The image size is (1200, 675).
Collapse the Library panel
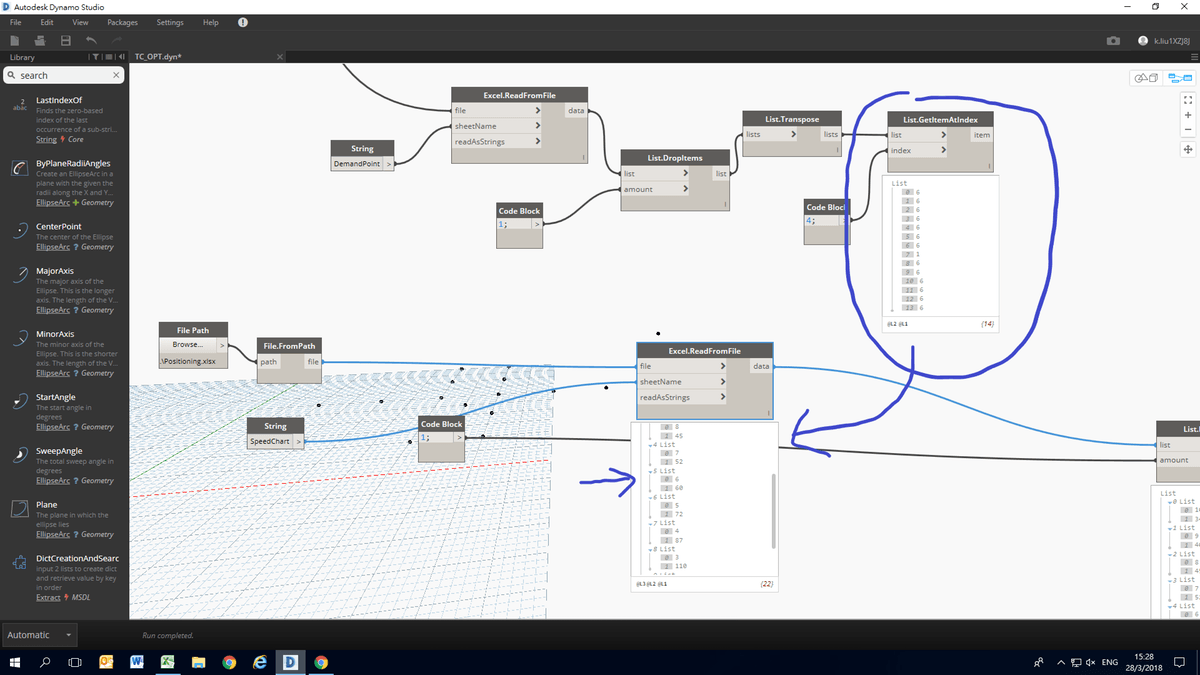[x=121, y=57]
